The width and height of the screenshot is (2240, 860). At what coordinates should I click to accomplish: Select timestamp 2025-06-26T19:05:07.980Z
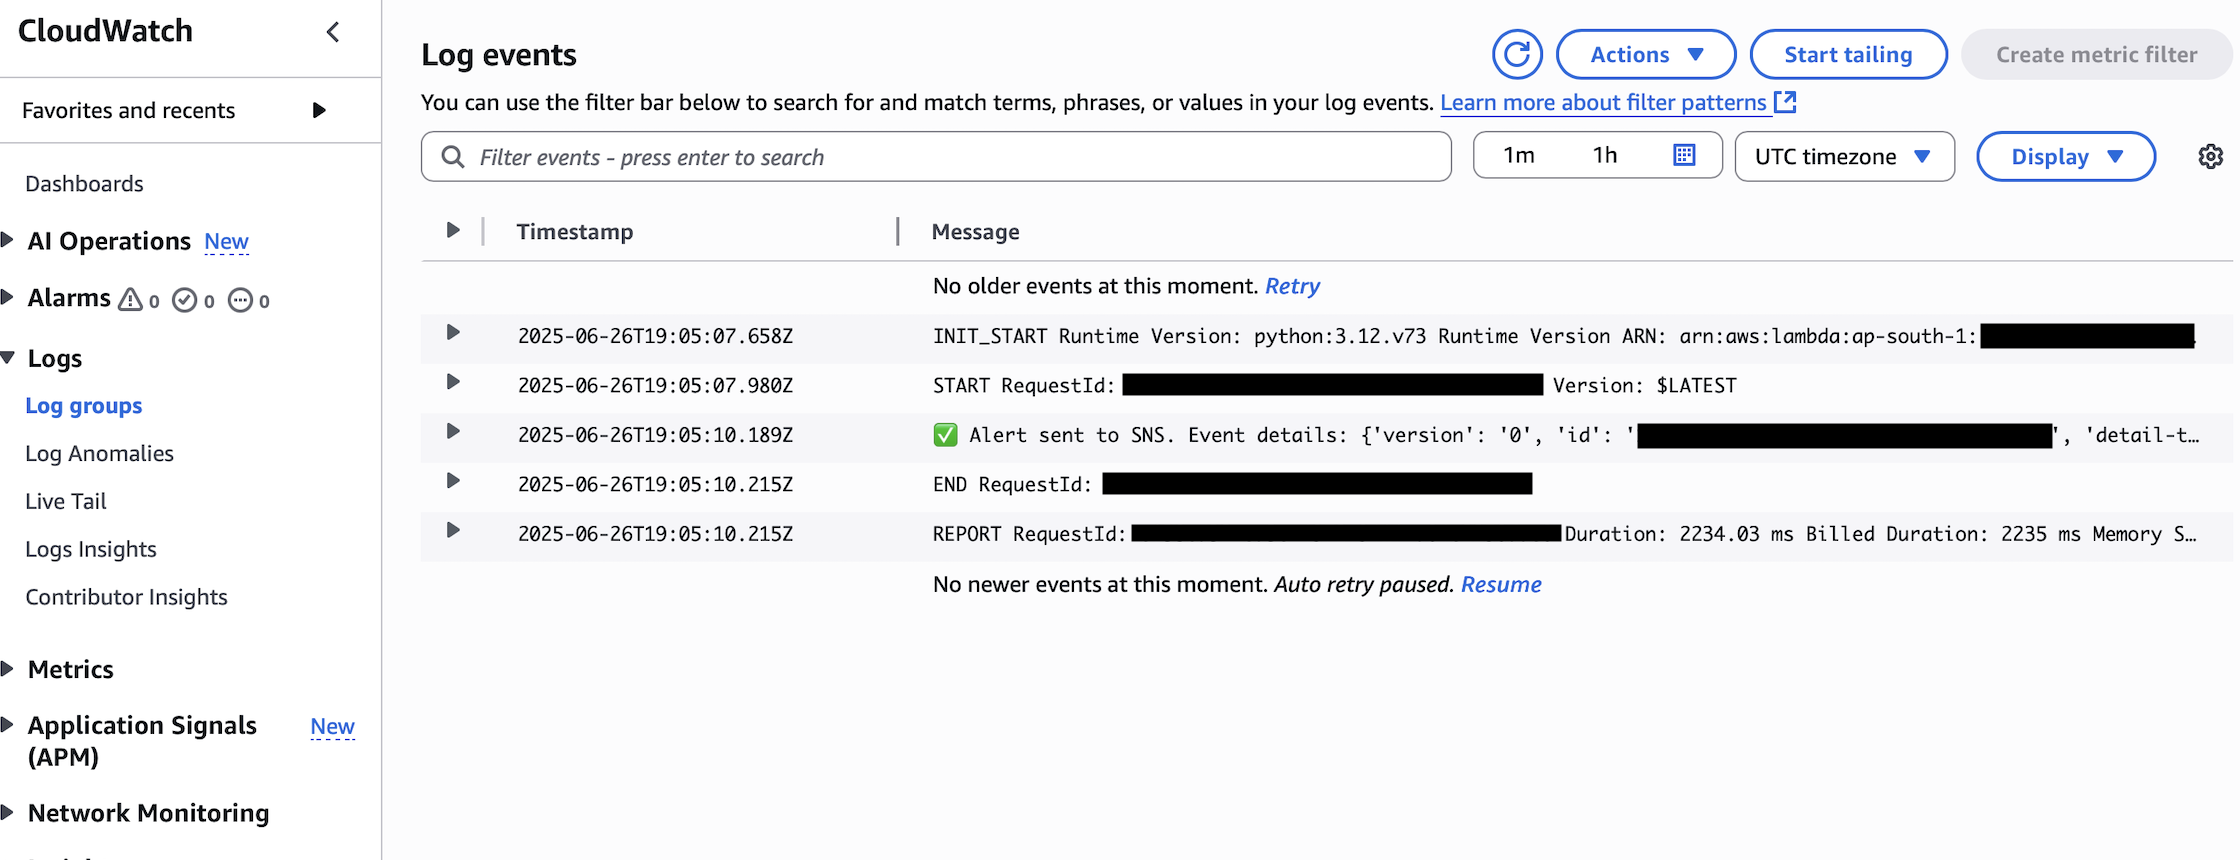pos(655,385)
